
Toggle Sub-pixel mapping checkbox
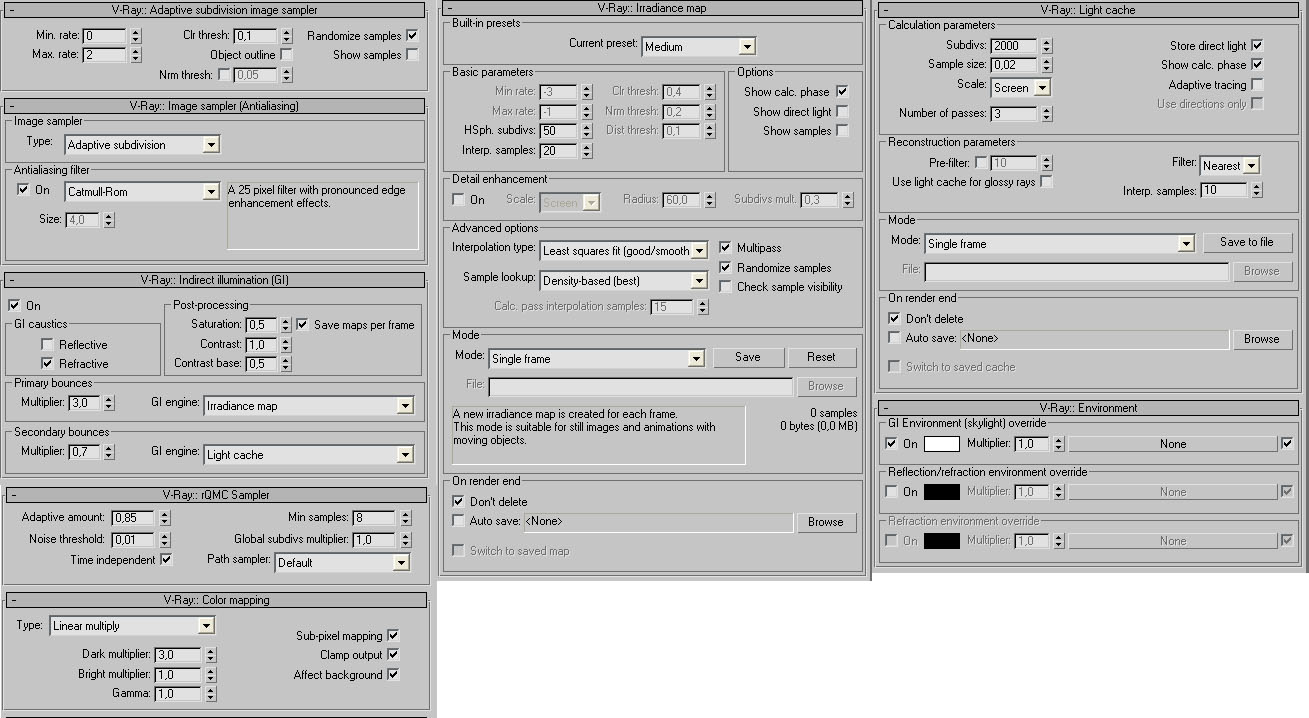393,636
